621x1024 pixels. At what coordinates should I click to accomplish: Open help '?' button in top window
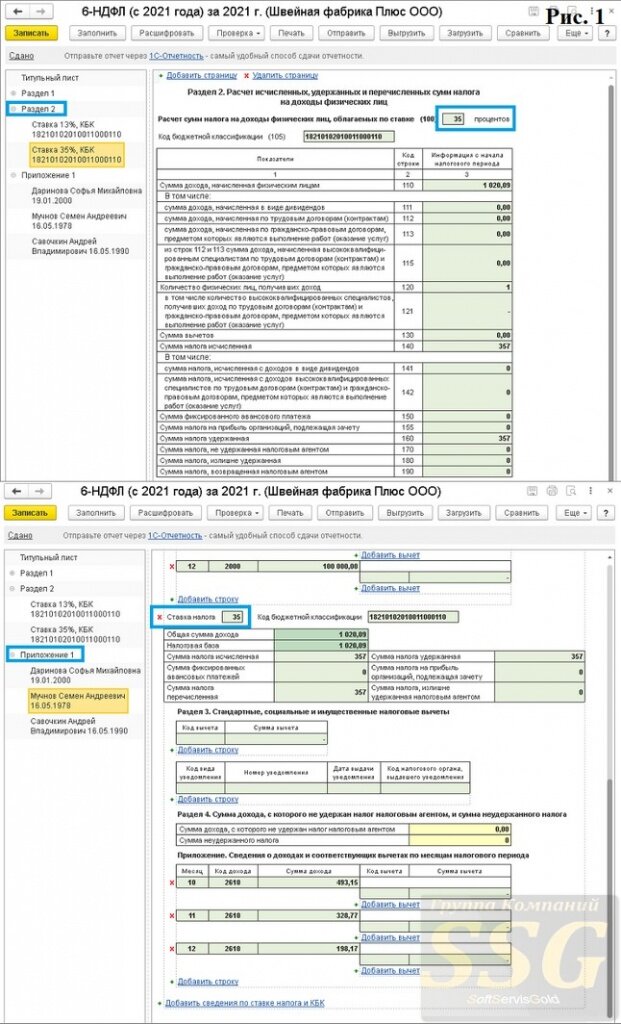click(606, 33)
